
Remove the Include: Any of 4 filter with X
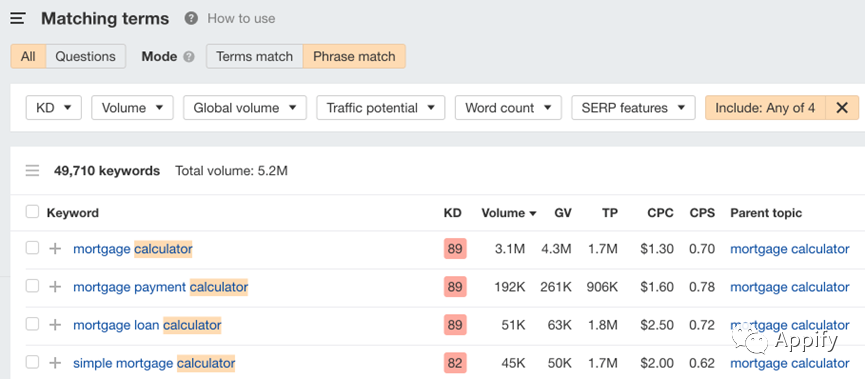coord(842,108)
